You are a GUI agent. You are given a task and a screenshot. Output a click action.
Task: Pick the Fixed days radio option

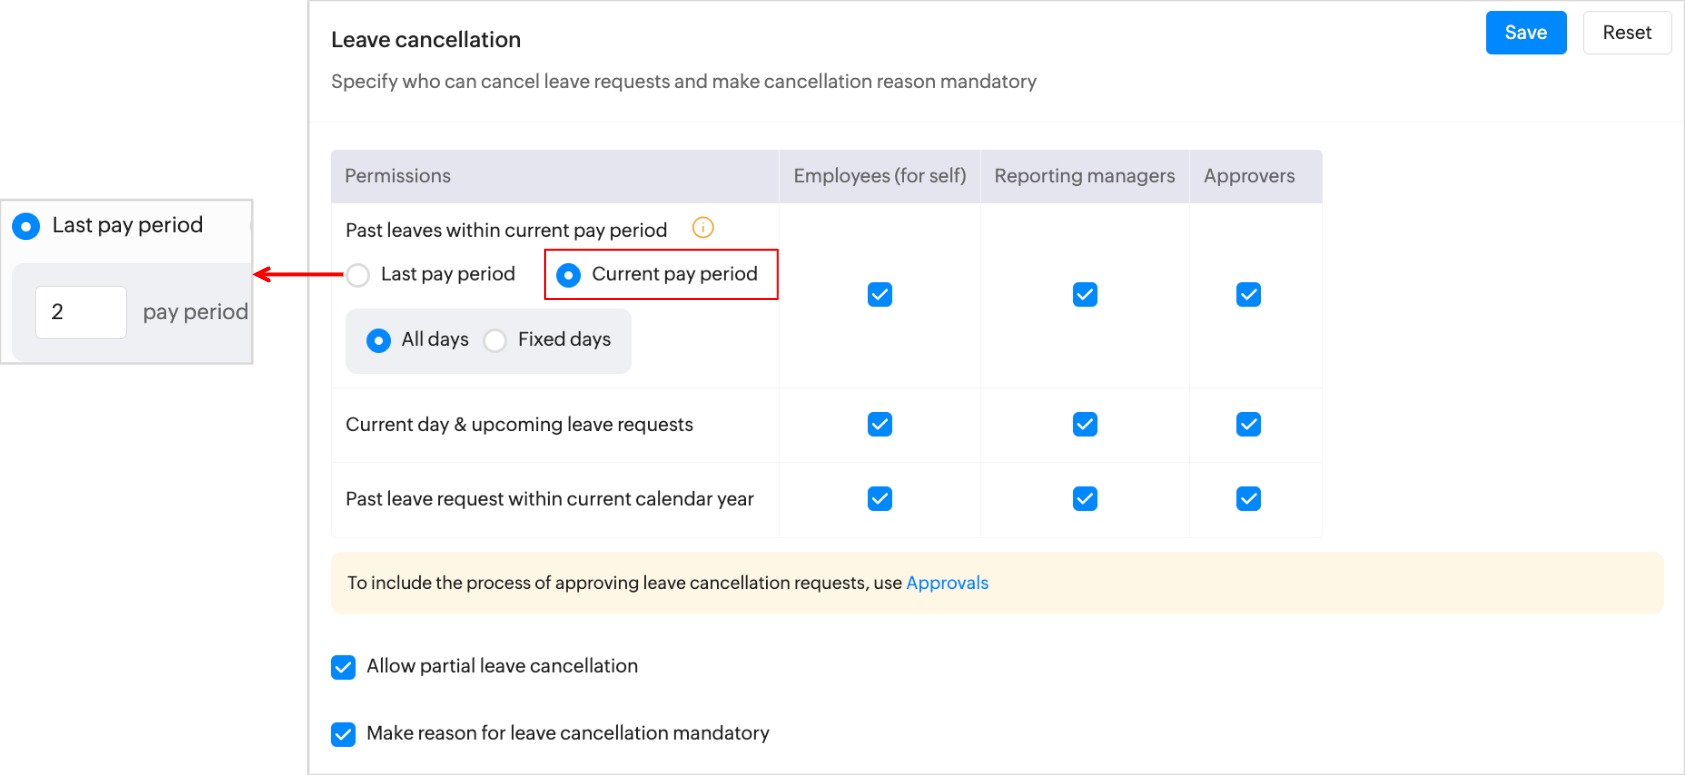tap(495, 341)
